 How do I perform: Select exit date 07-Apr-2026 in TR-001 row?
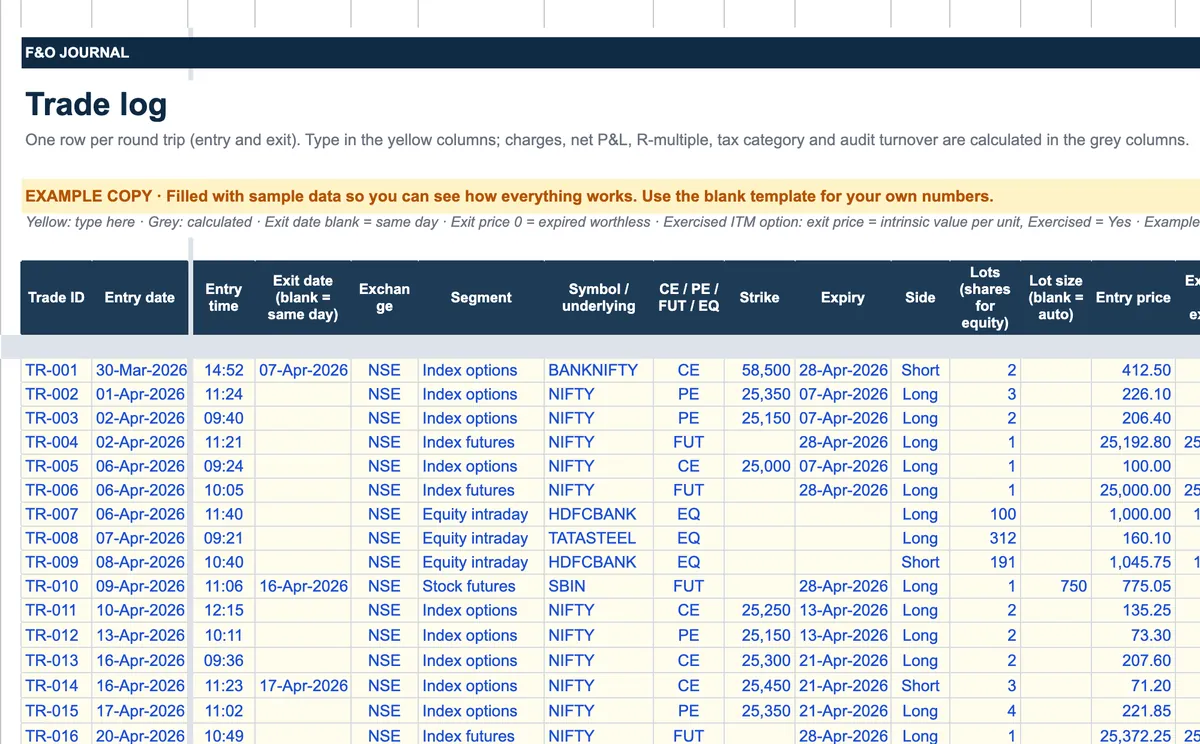click(x=303, y=370)
